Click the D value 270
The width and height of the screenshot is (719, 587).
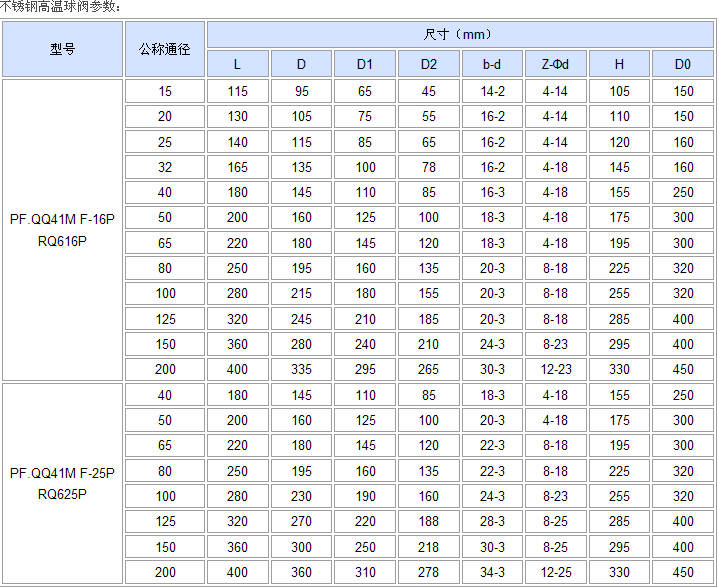coord(301,521)
